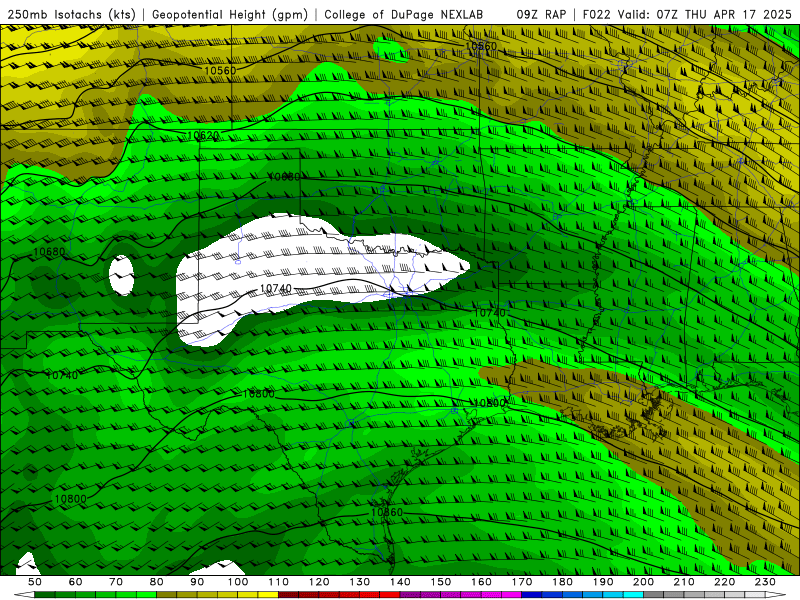Click the 80 value on the color scale
The height and width of the screenshot is (600, 800).
(157, 582)
